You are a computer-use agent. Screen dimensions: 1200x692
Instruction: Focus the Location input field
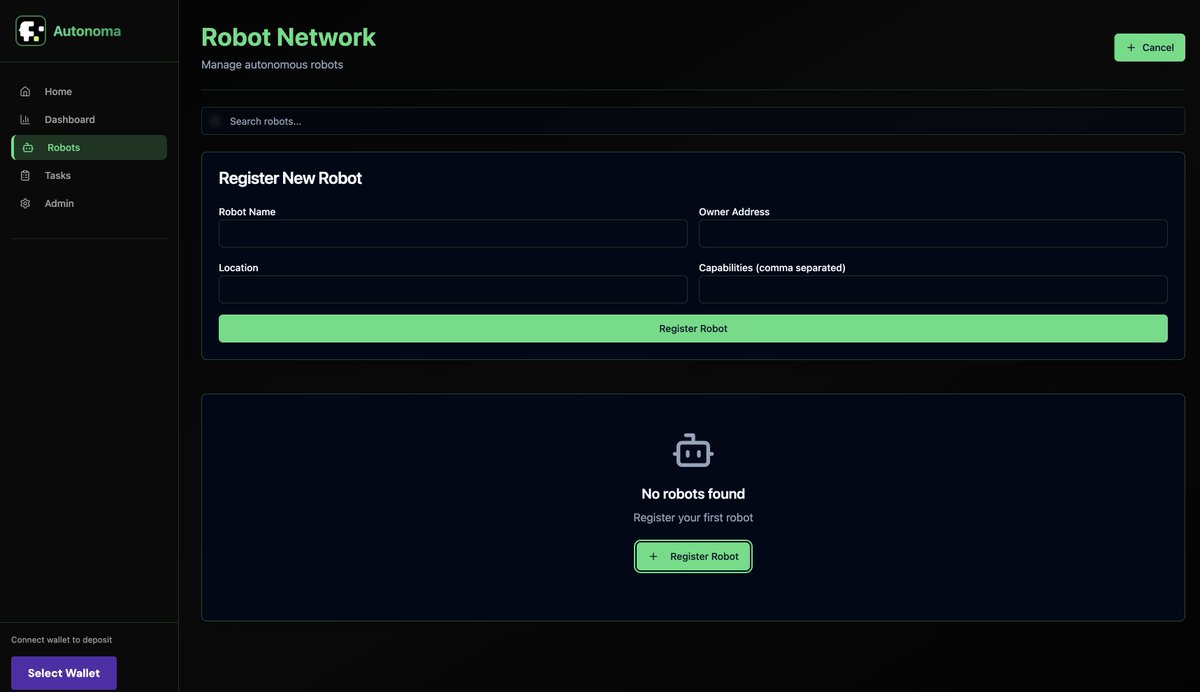(x=453, y=290)
